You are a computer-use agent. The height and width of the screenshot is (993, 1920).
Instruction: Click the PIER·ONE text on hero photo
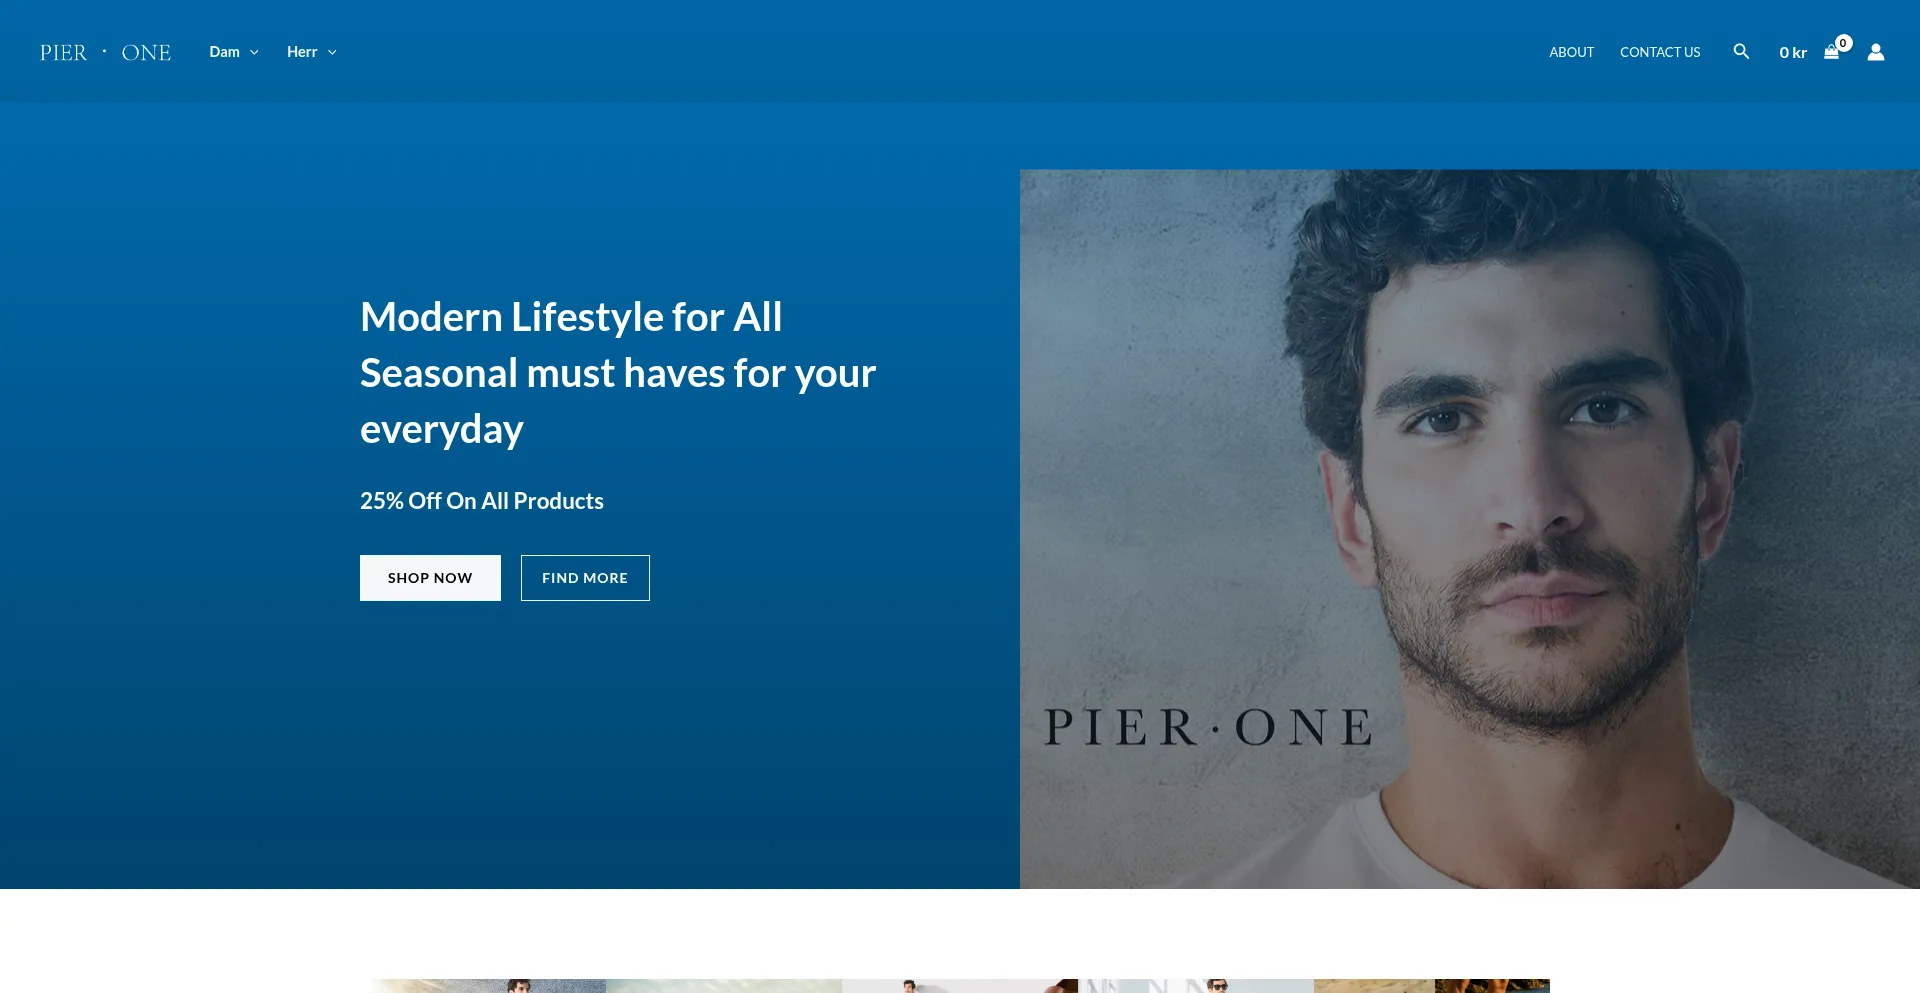[x=1208, y=727]
